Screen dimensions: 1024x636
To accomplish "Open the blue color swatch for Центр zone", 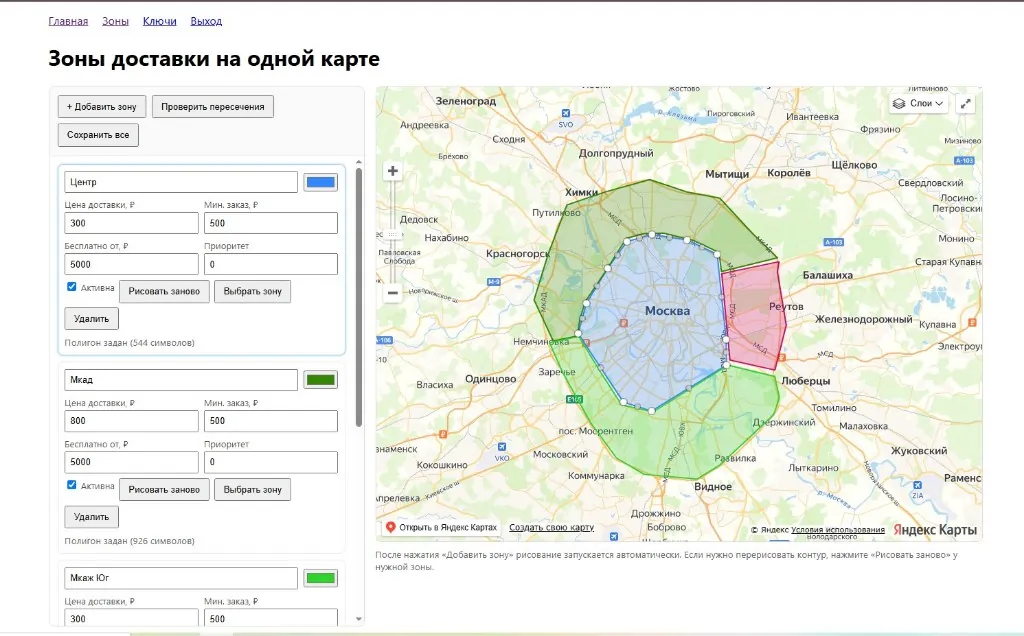I will click(321, 182).
